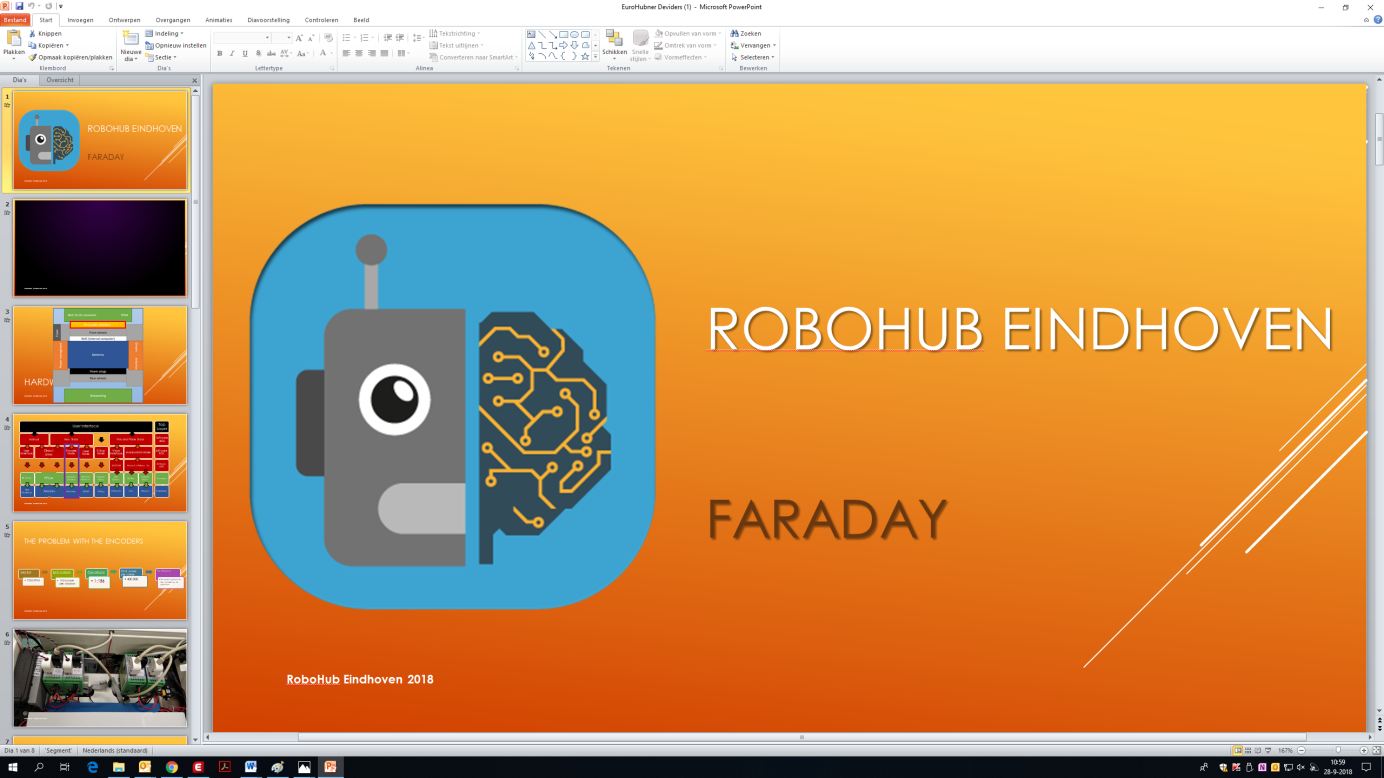The image size is (1384, 778).
Task: Toggle Bold formatting
Action: (220, 53)
